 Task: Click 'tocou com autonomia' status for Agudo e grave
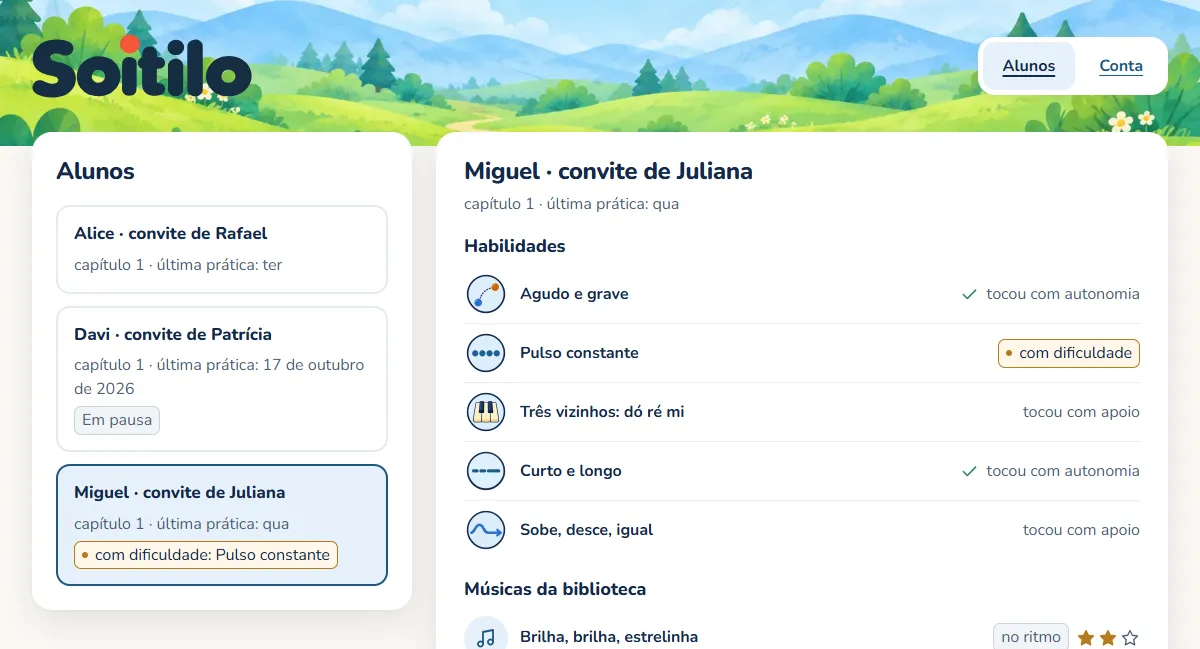1063,294
